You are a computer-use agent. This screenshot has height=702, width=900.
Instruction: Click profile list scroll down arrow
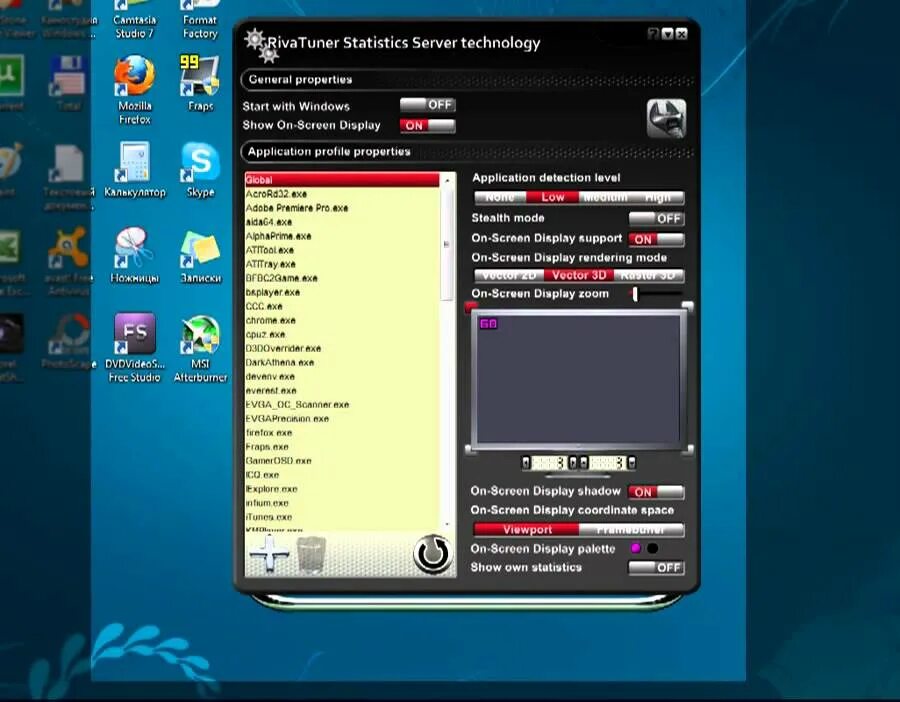[x=447, y=525]
